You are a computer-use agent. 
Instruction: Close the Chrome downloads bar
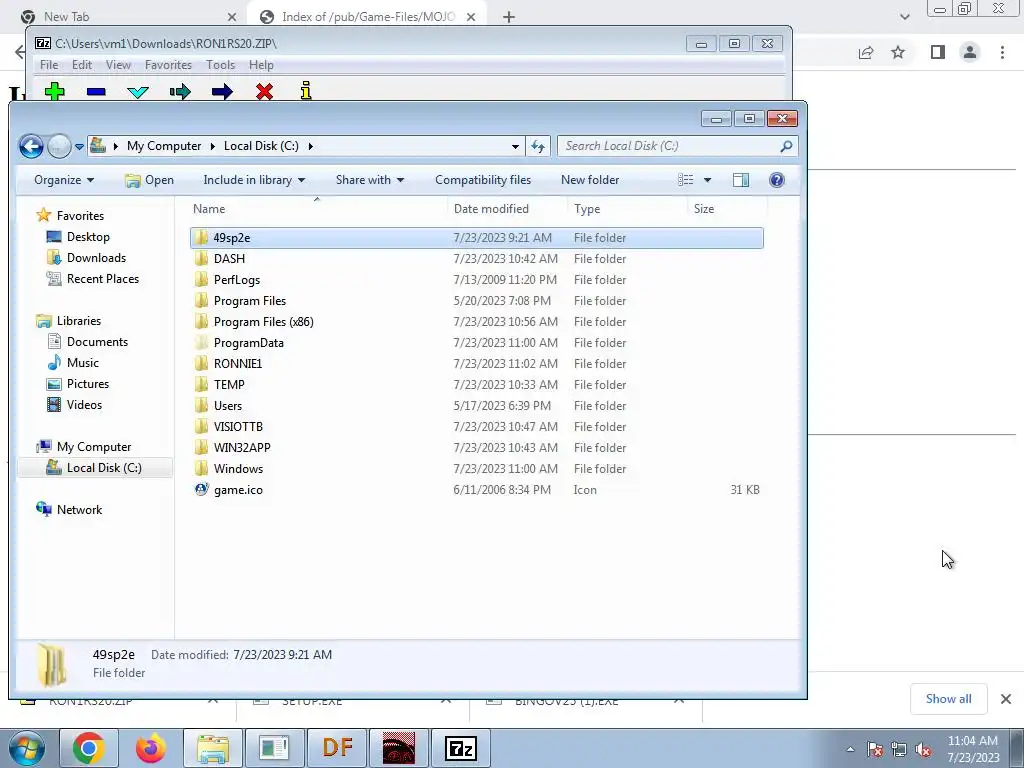click(1006, 699)
